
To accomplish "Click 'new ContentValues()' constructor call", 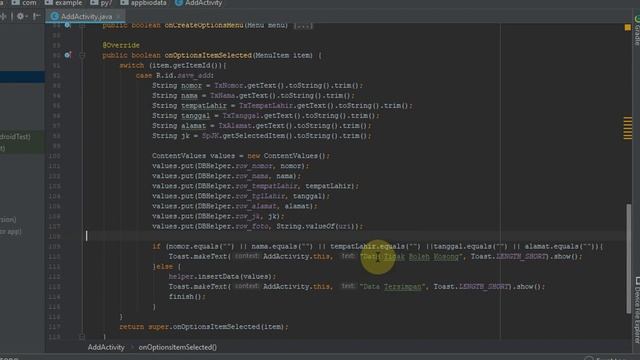I will [x=287, y=156].
